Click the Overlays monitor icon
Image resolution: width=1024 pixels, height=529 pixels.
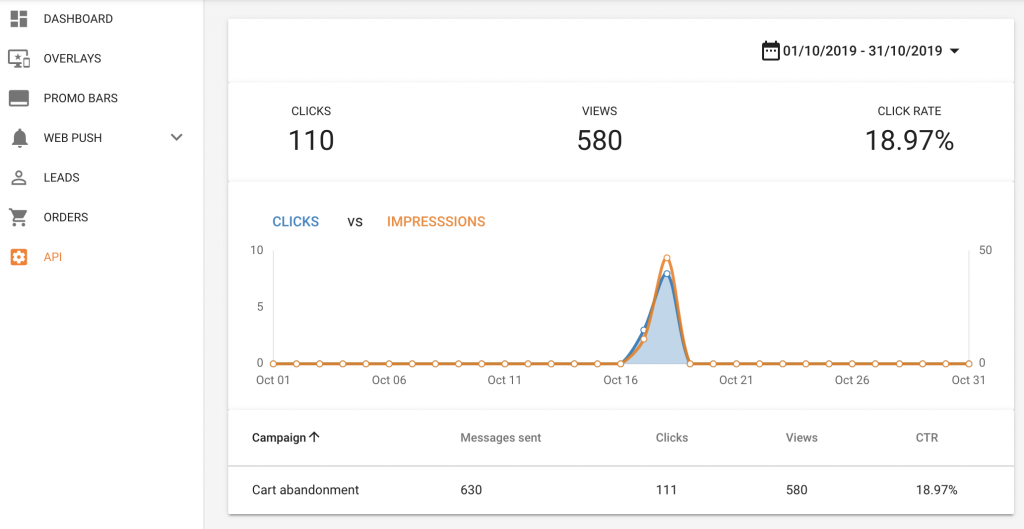tap(19, 59)
